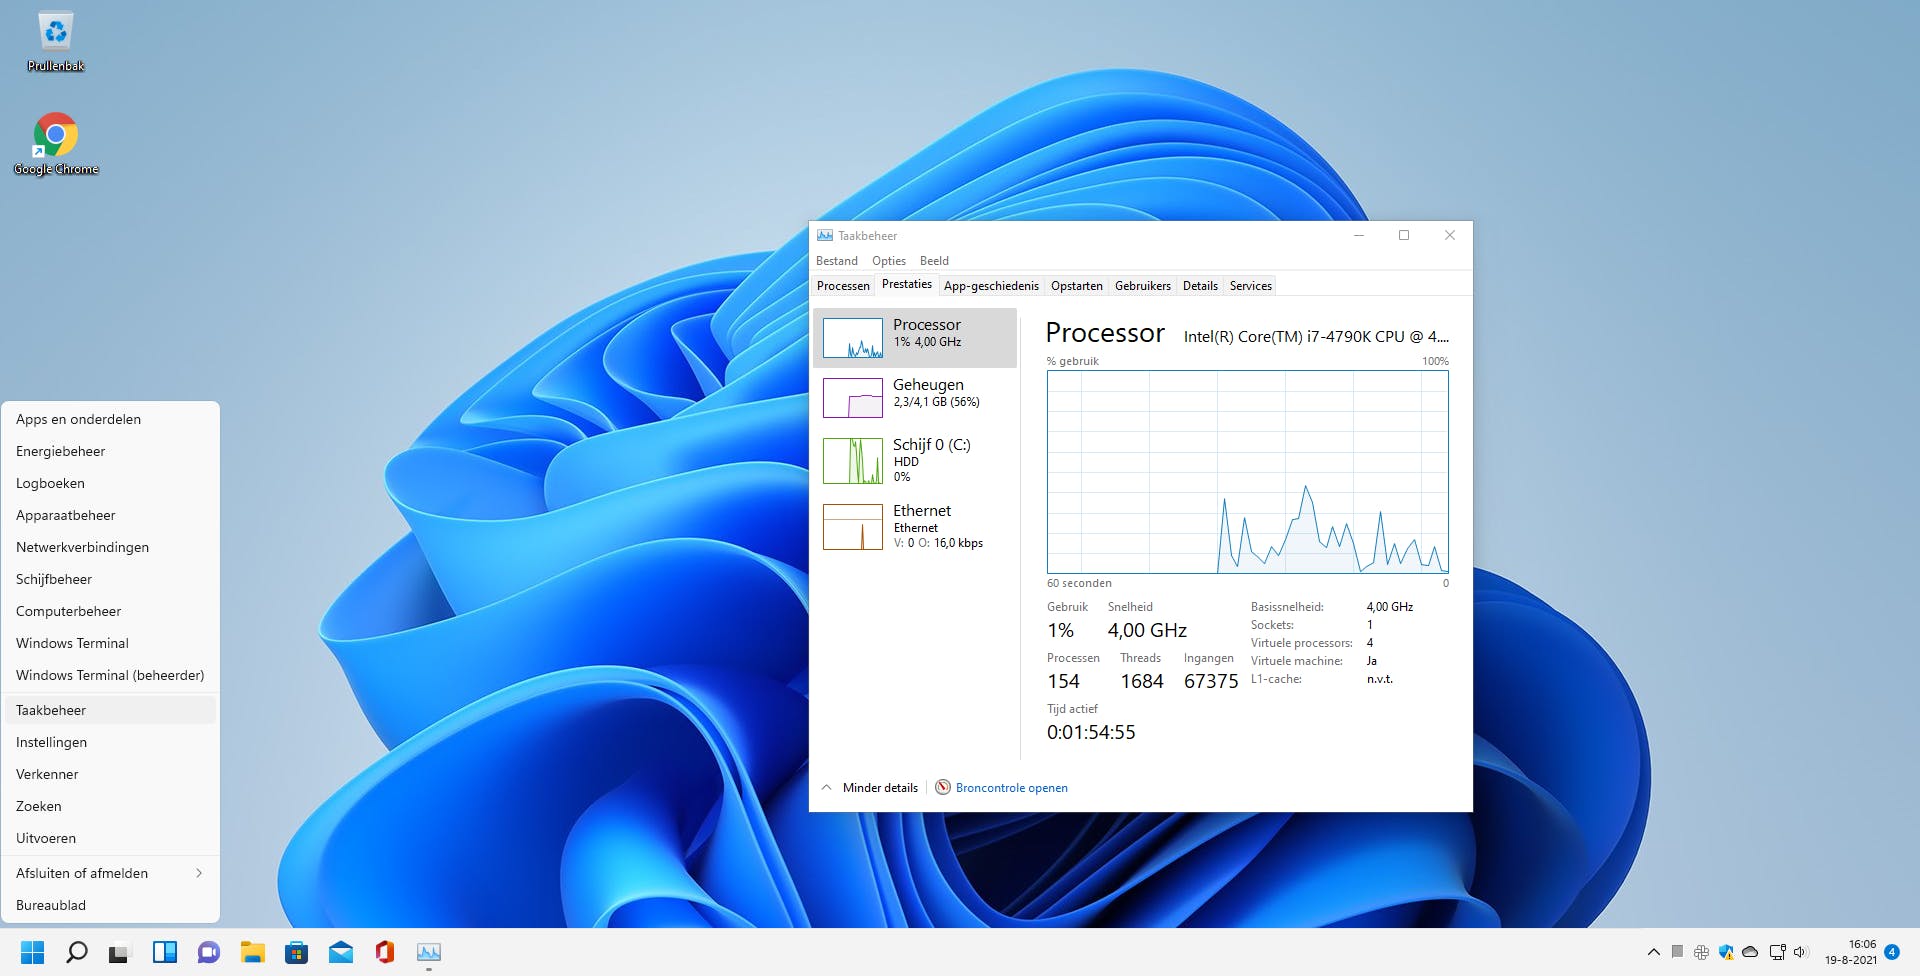Screen dimensions: 1920x976
Task: Open the Opties menu
Action: (889, 261)
